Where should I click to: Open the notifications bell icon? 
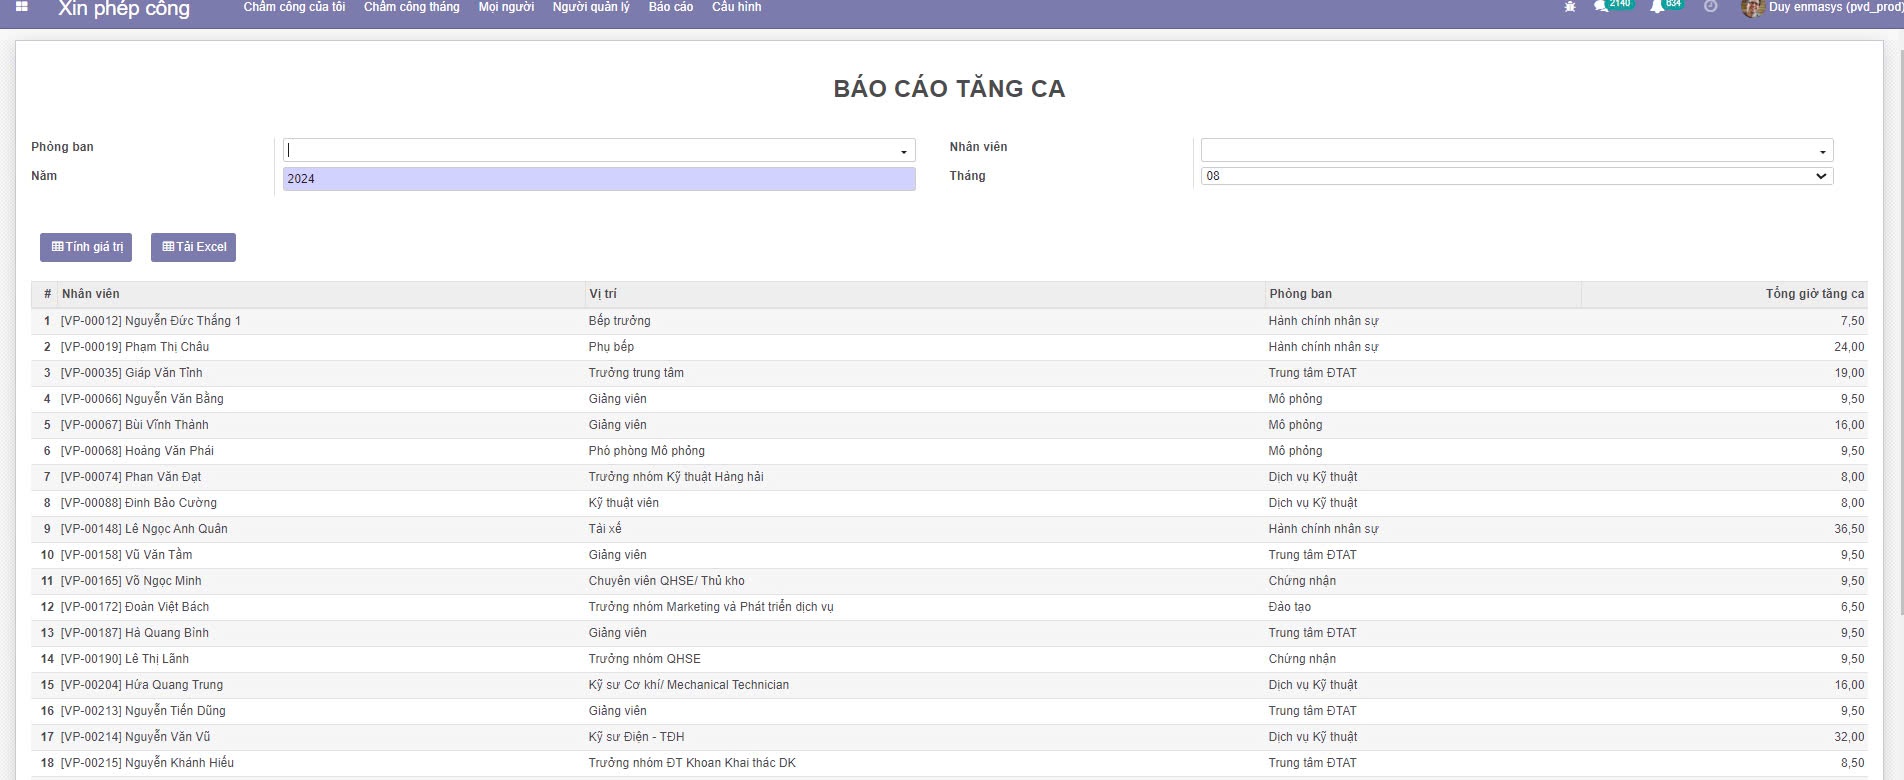pyautogui.click(x=1657, y=7)
